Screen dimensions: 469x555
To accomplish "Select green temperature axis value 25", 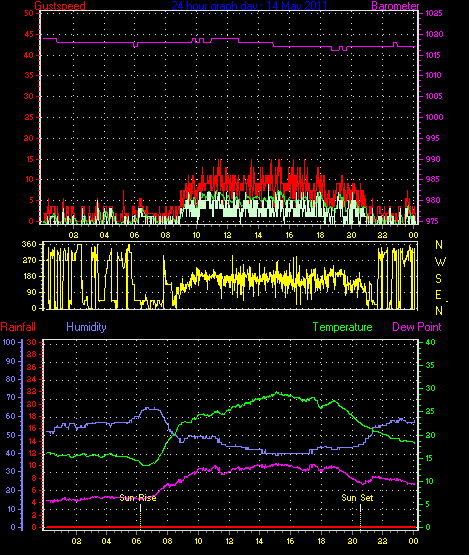I will 430,412.
